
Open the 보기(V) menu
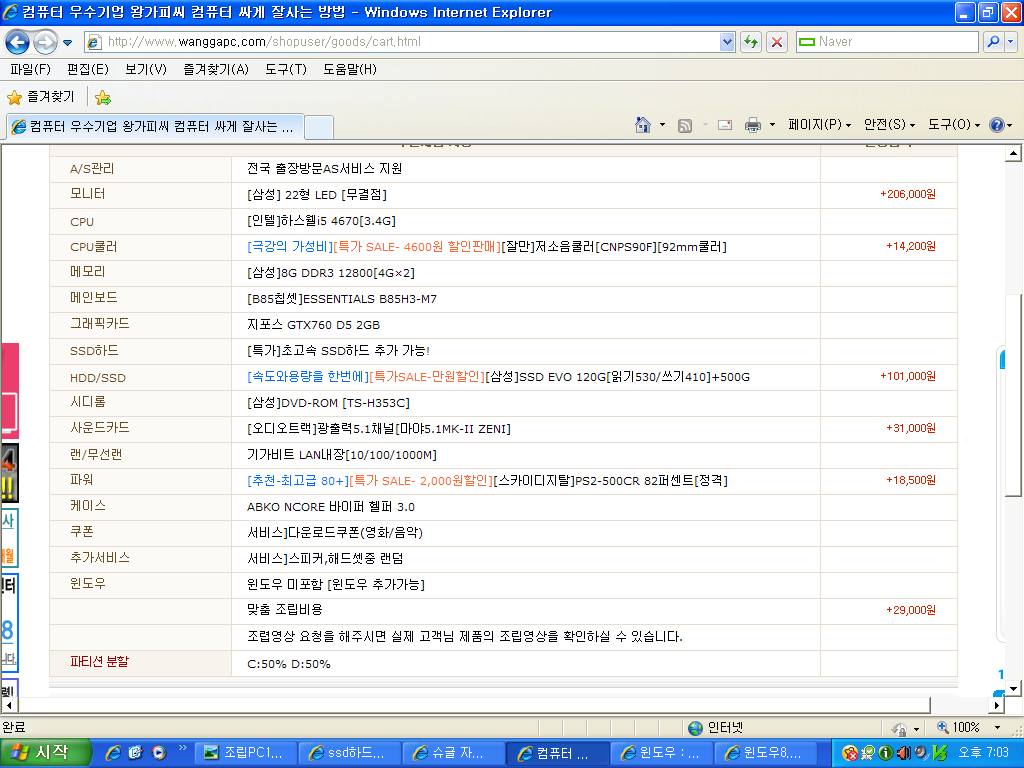[146, 69]
